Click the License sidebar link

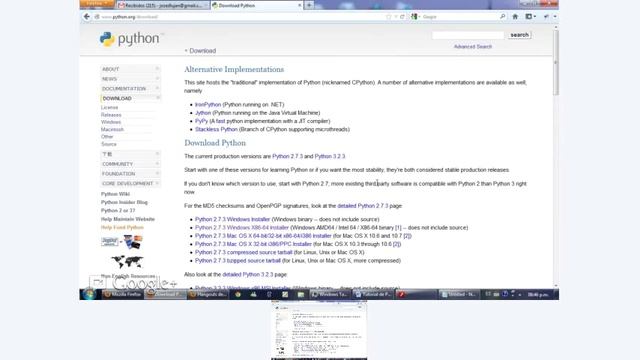[109, 107]
